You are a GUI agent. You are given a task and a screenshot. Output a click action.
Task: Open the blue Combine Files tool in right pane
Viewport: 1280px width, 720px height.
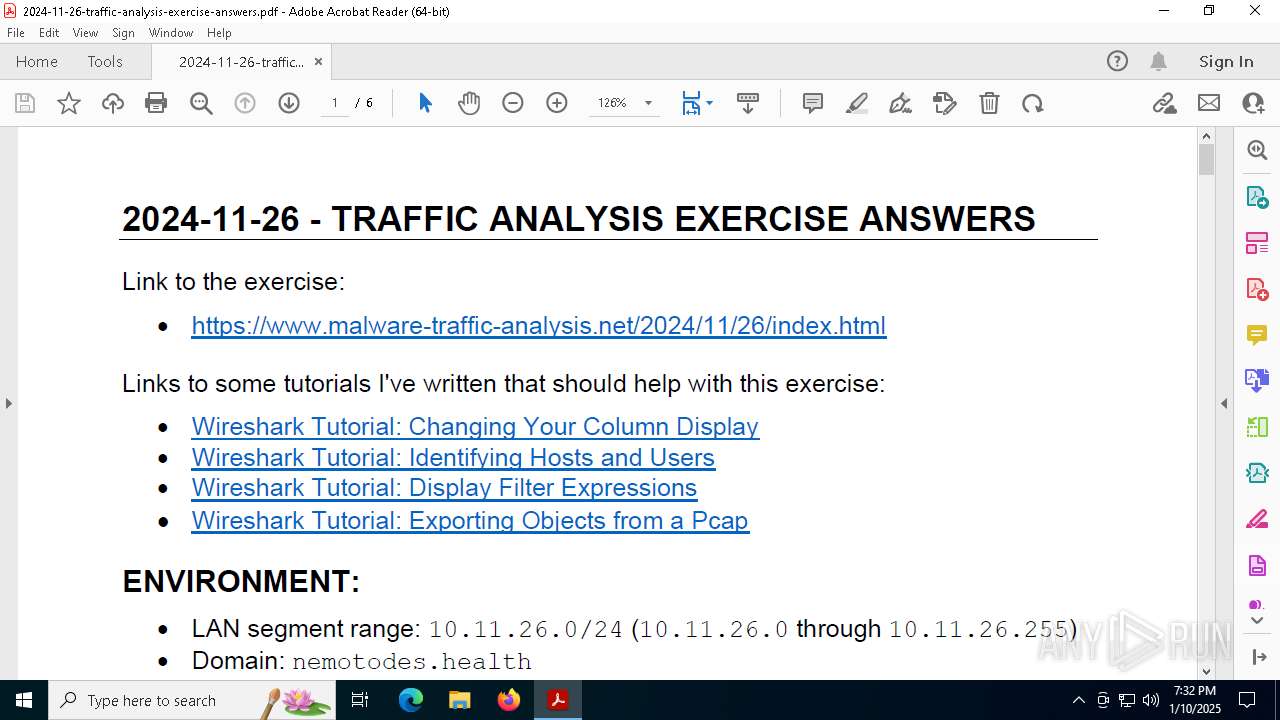1257,380
